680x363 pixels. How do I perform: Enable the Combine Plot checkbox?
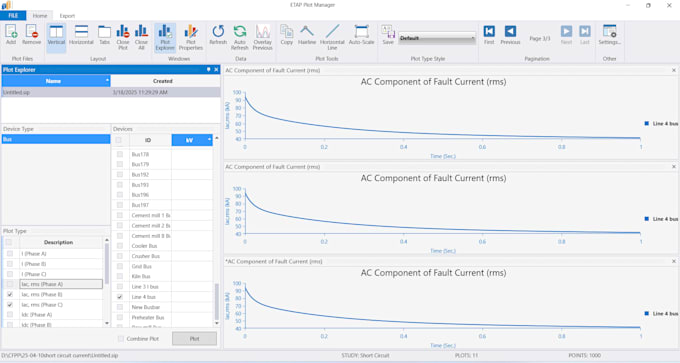121,339
